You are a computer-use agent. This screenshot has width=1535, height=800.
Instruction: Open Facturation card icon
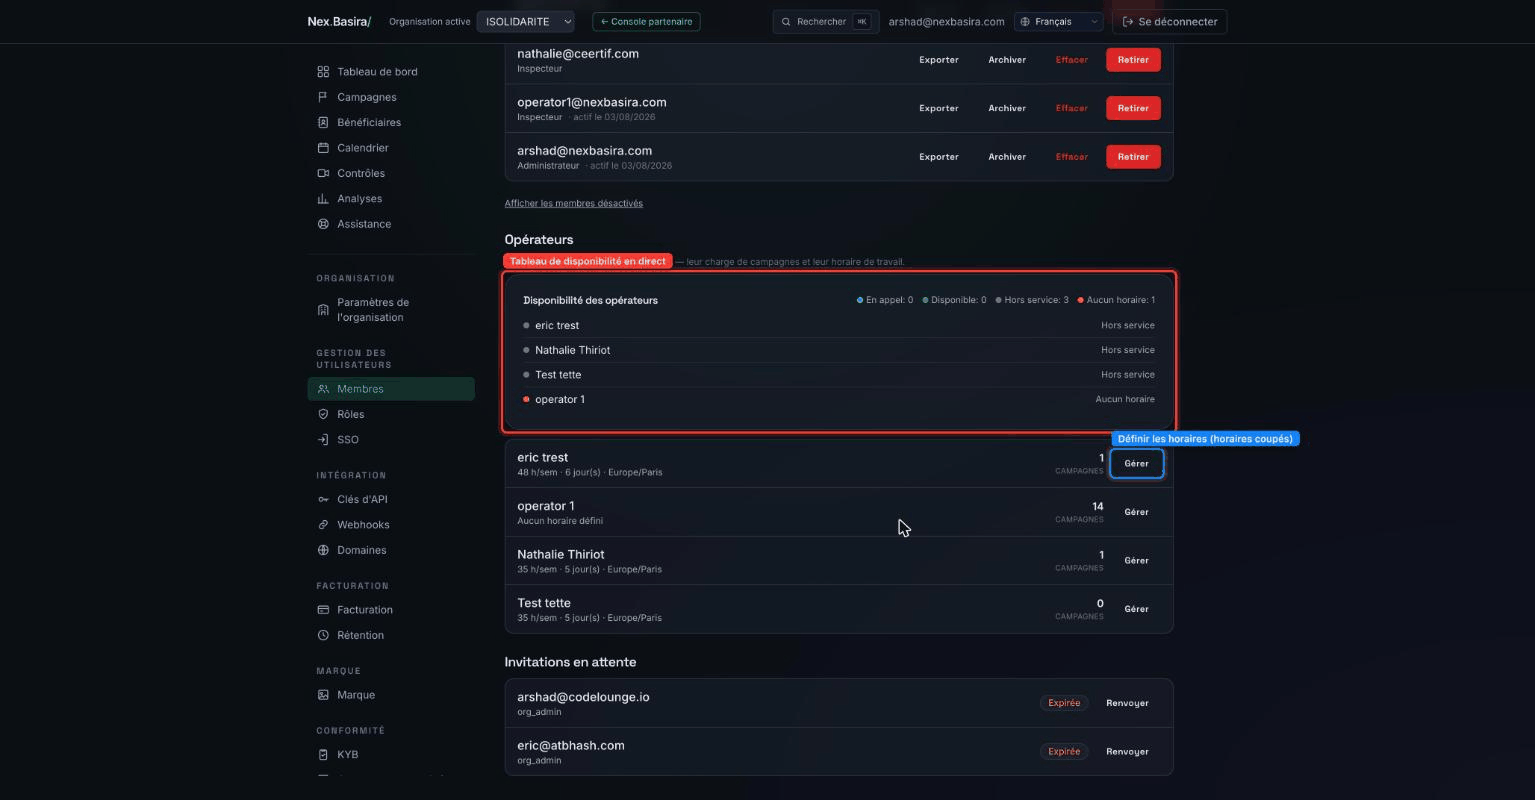point(323,610)
